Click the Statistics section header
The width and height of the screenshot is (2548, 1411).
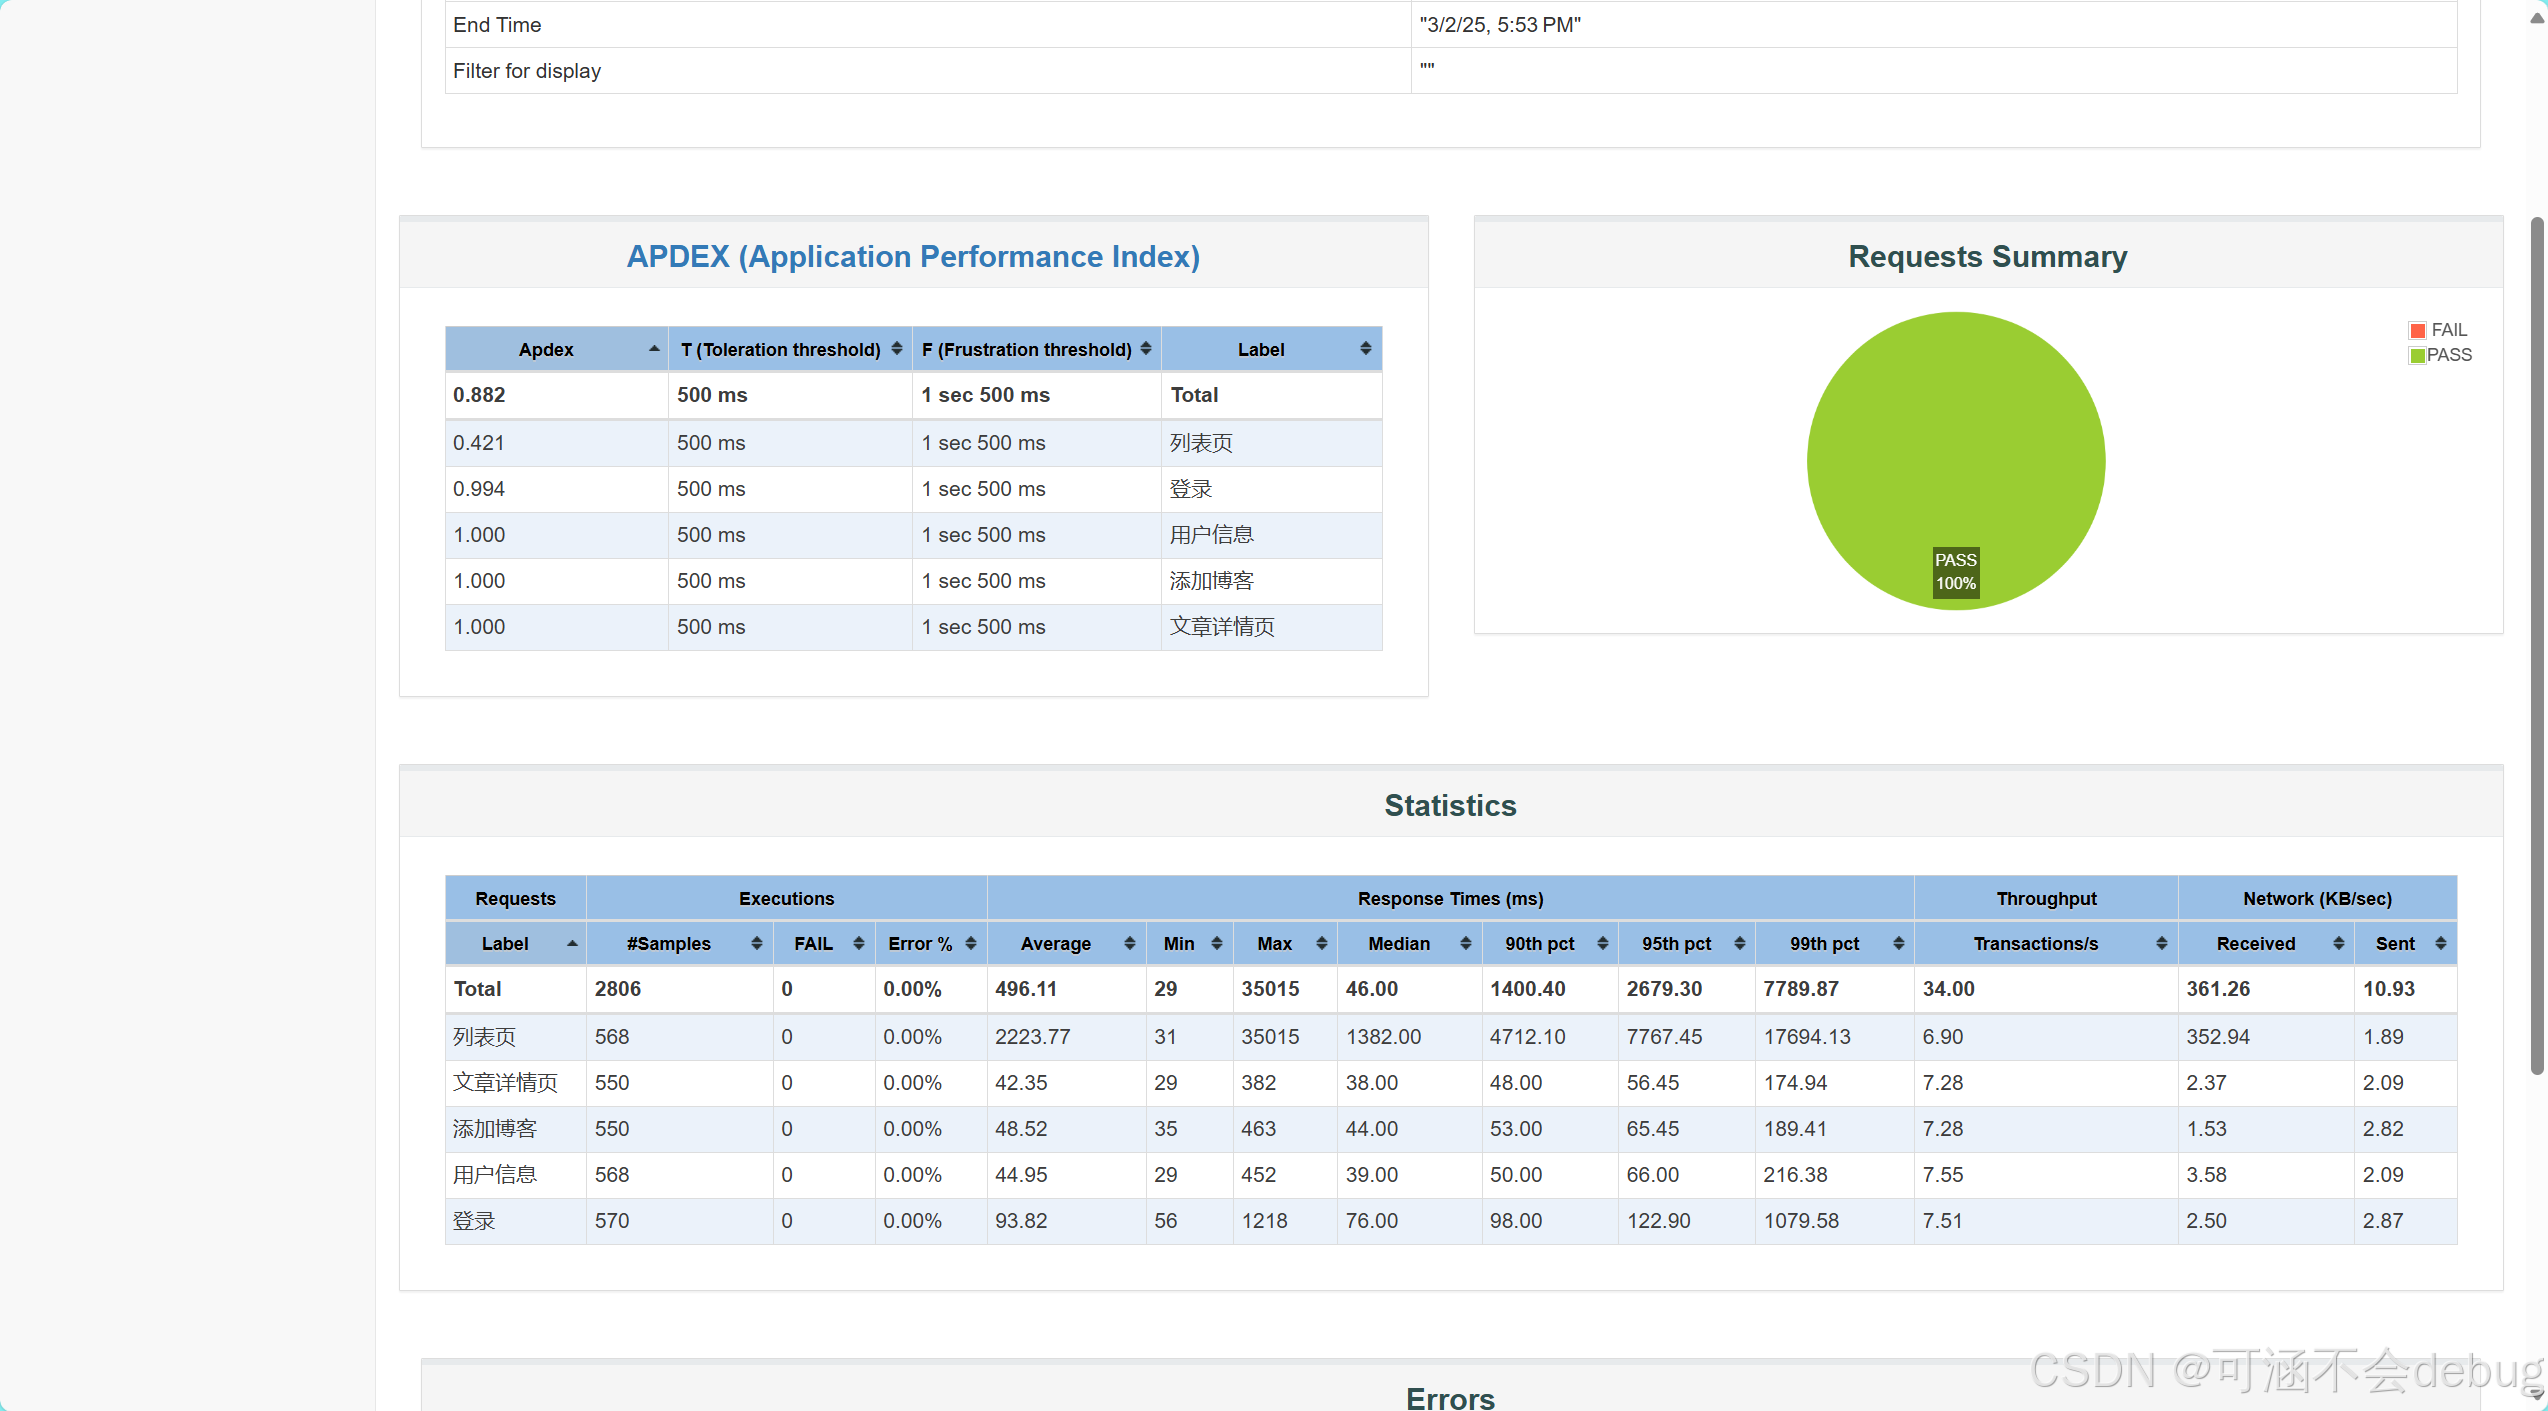pos(1450,805)
